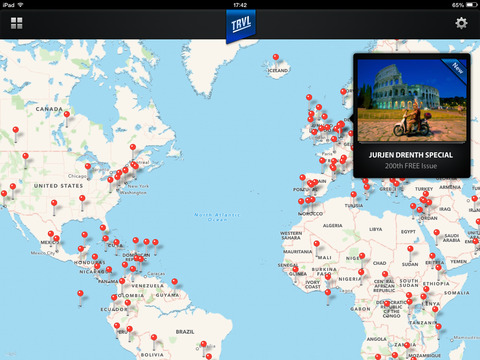Tap the New ribbon on issue cover

[x=456, y=69]
